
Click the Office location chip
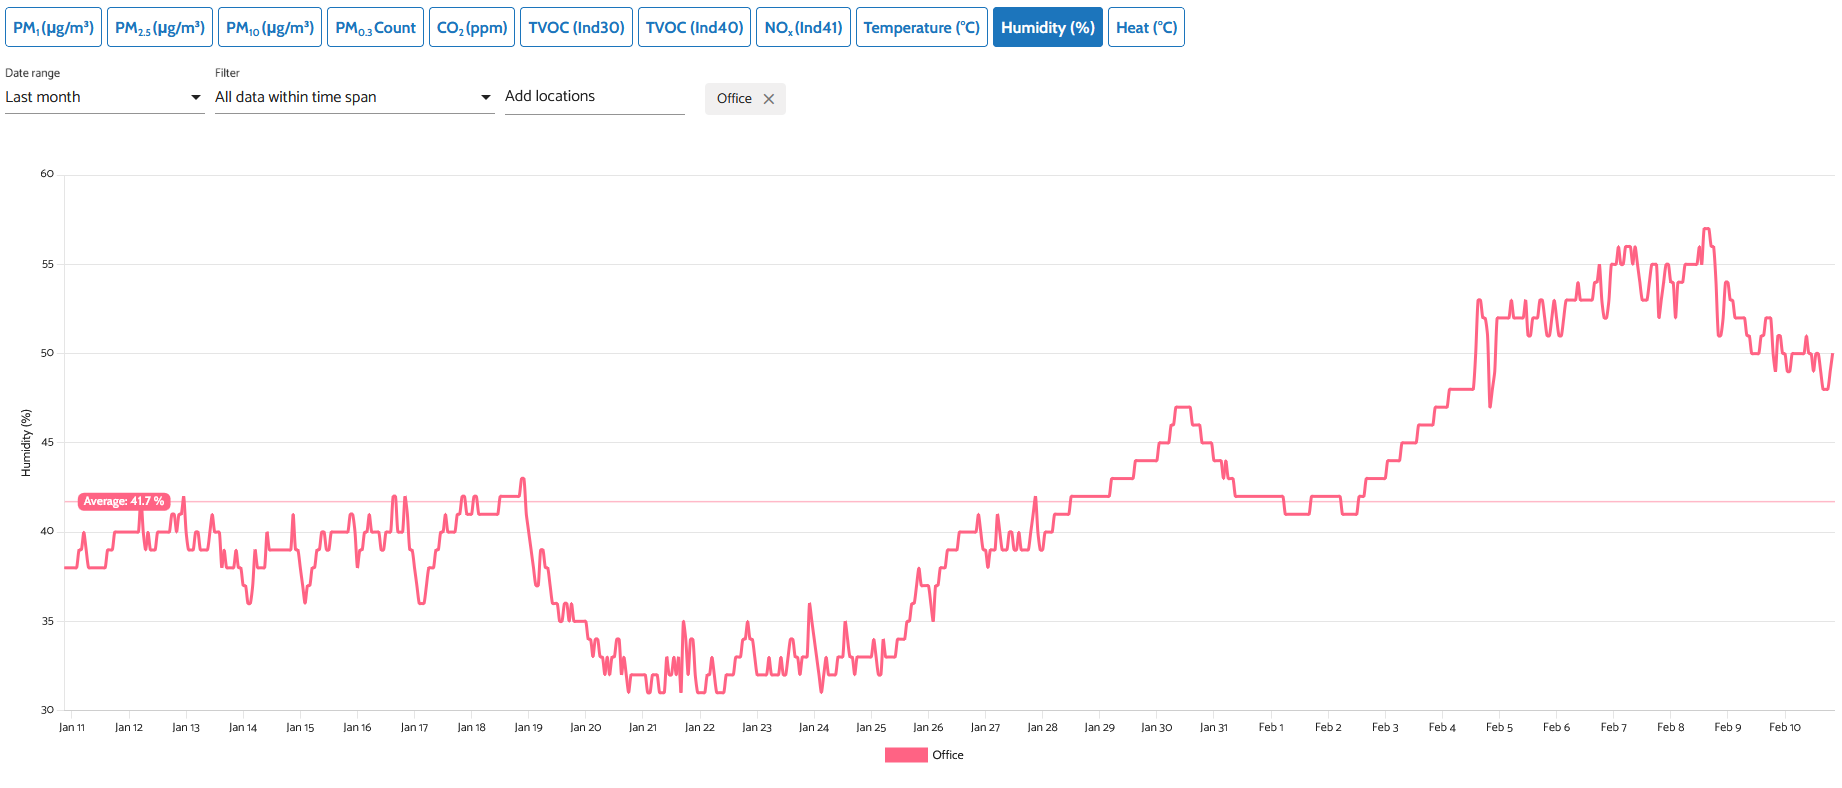(734, 99)
